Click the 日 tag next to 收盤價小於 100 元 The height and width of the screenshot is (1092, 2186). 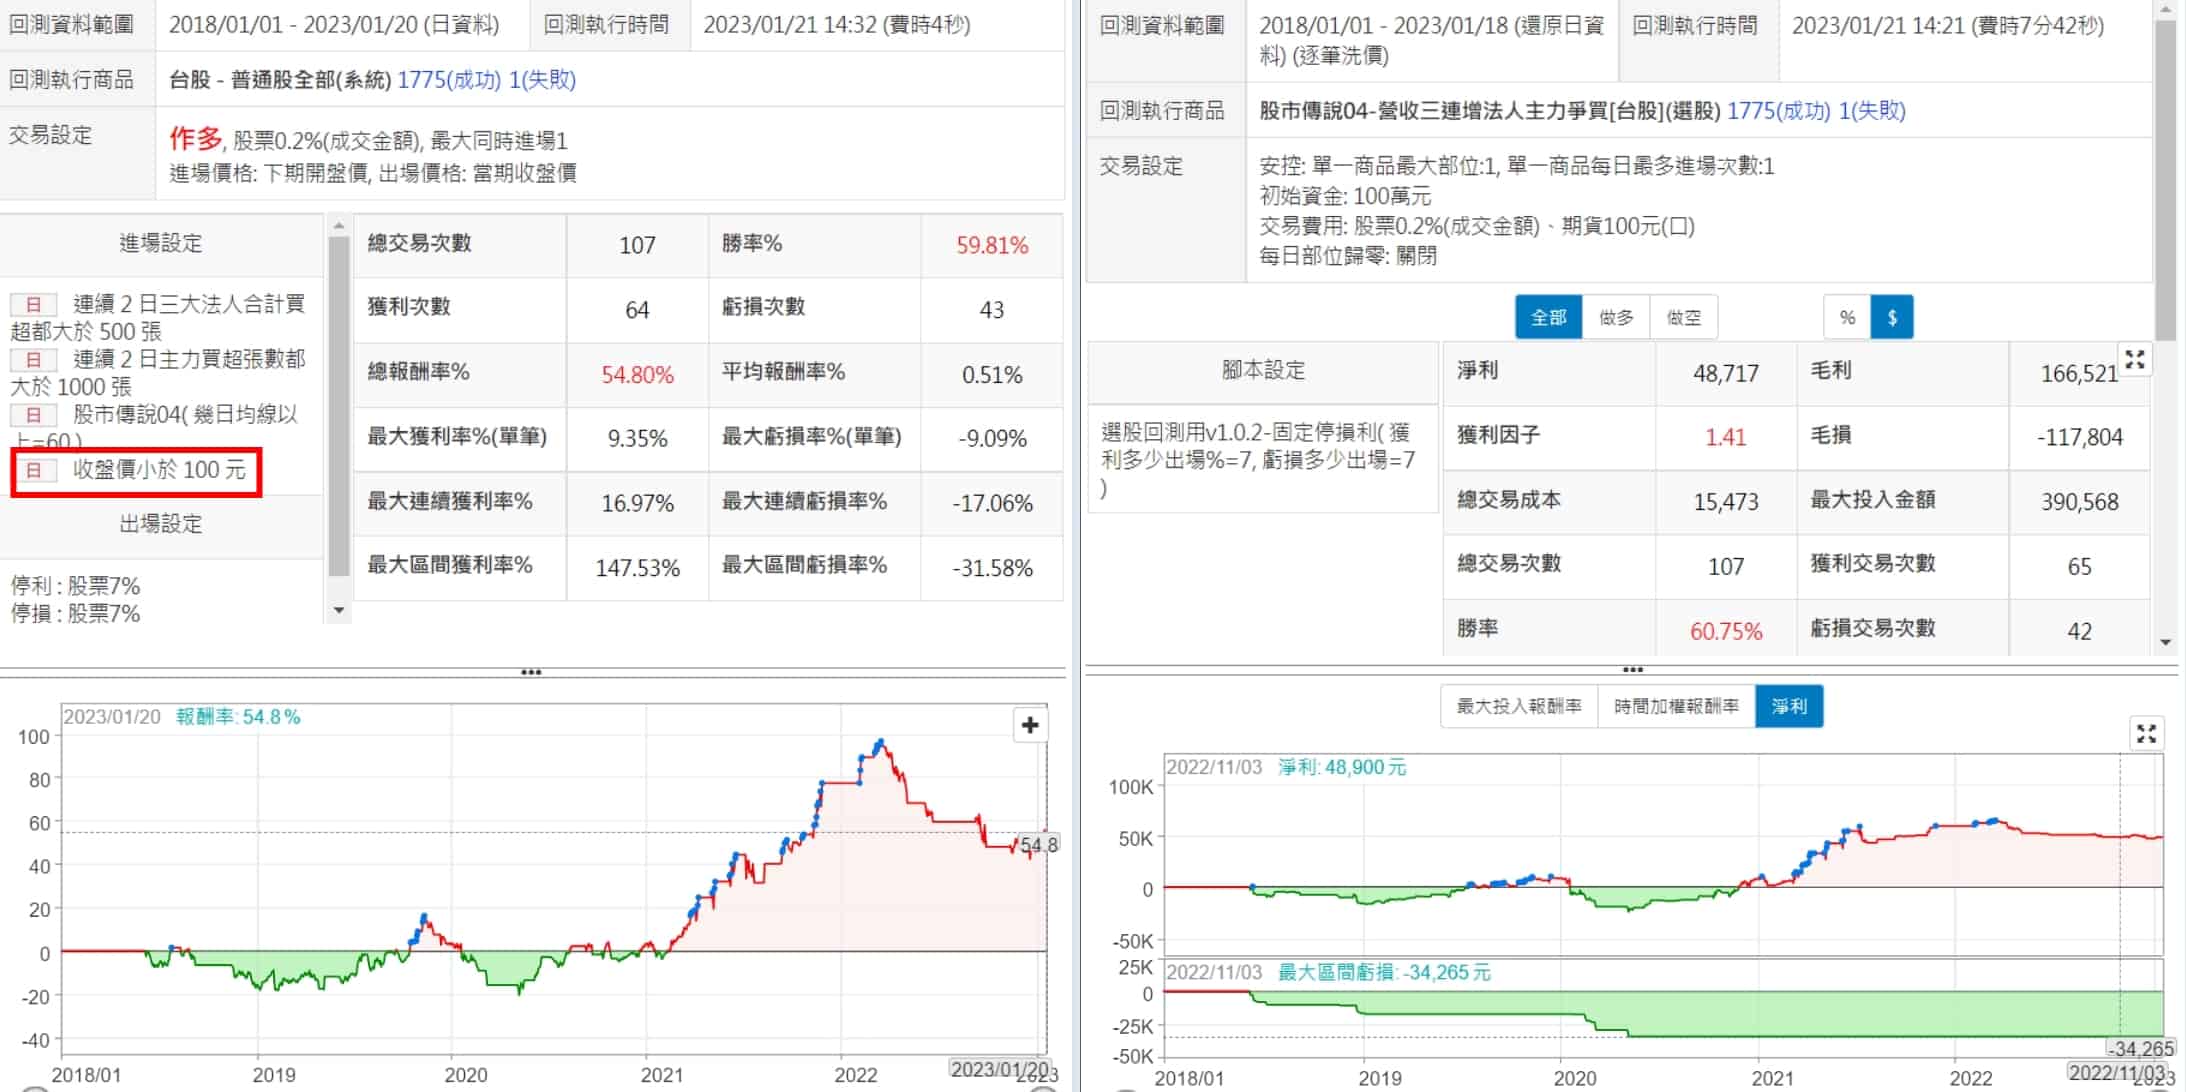34,470
